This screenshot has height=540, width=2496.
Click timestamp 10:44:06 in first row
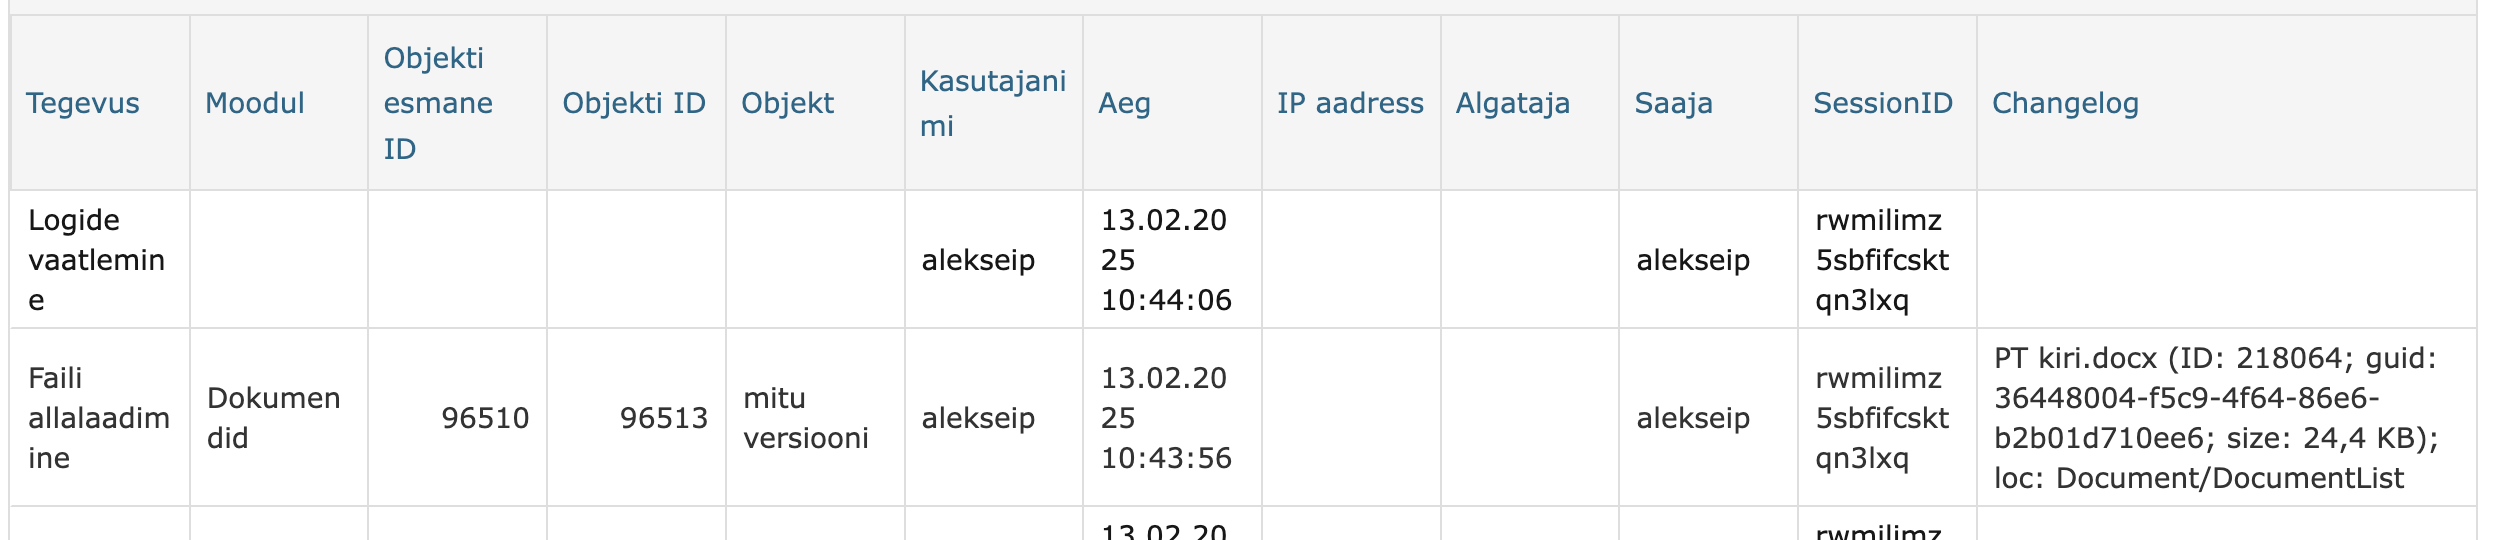pyautogui.click(x=1166, y=300)
